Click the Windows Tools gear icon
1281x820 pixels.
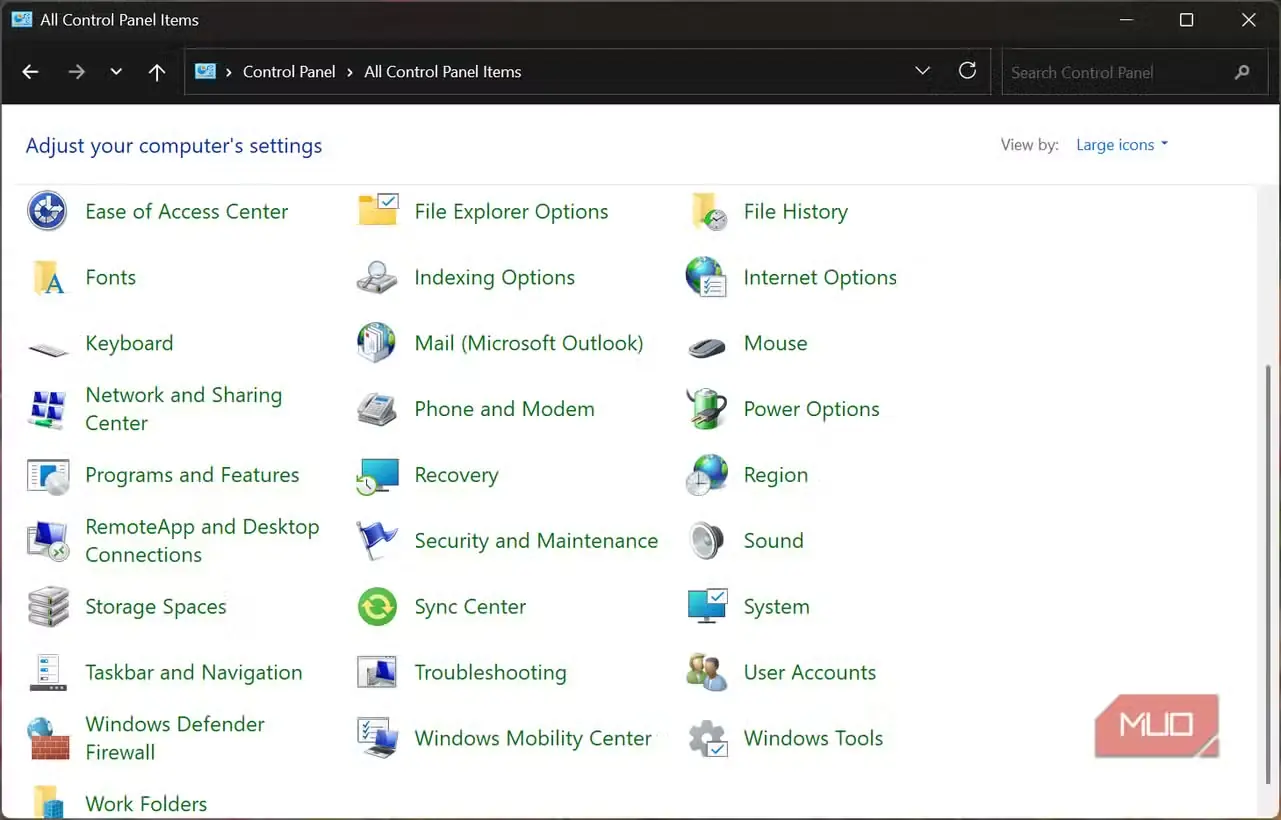click(x=707, y=739)
